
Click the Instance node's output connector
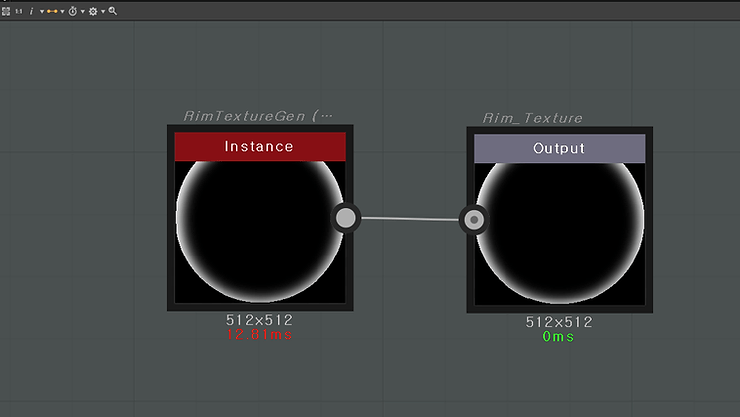pyautogui.click(x=345, y=217)
